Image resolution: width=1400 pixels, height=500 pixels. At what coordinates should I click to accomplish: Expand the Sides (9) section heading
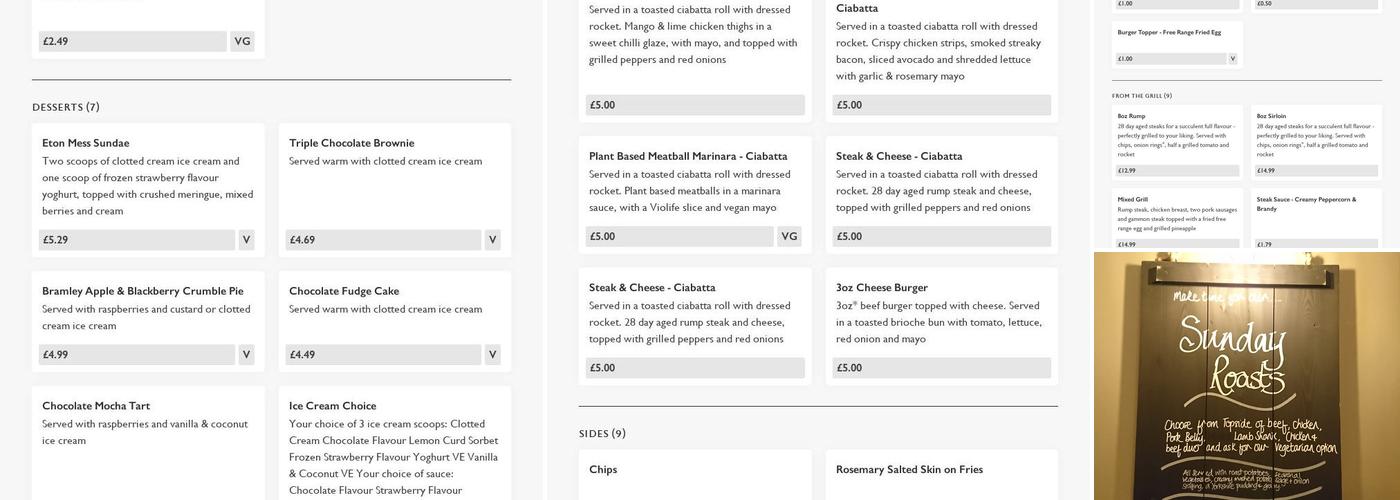coord(602,434)
